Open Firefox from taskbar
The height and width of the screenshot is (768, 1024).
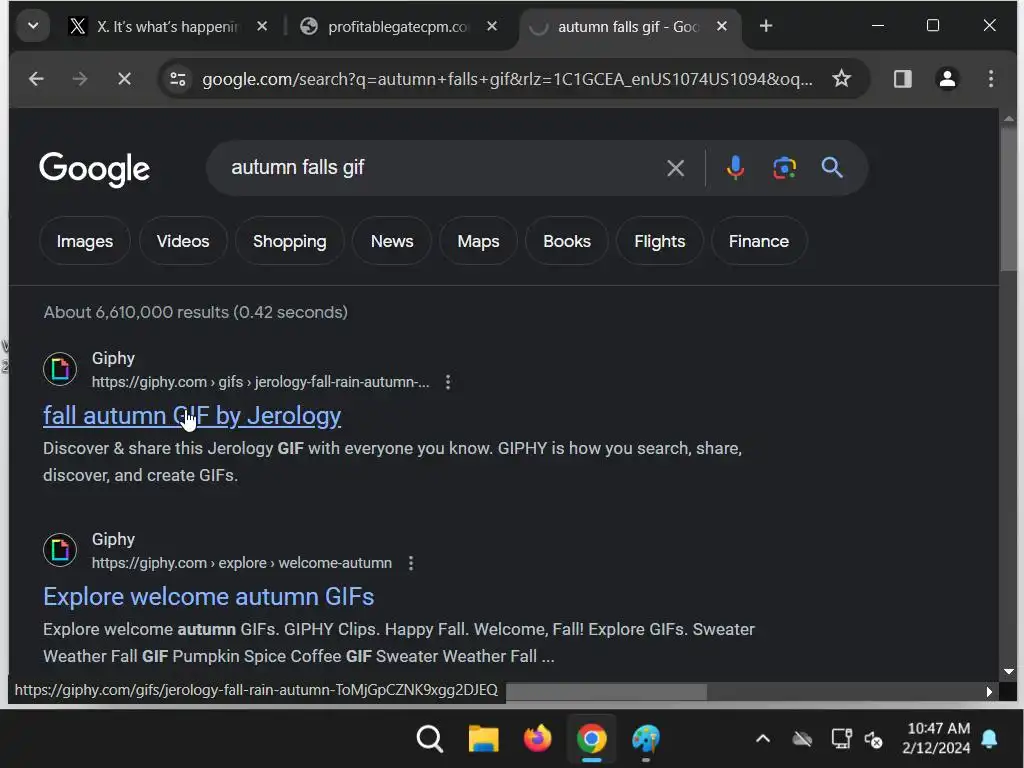point(537,739)
